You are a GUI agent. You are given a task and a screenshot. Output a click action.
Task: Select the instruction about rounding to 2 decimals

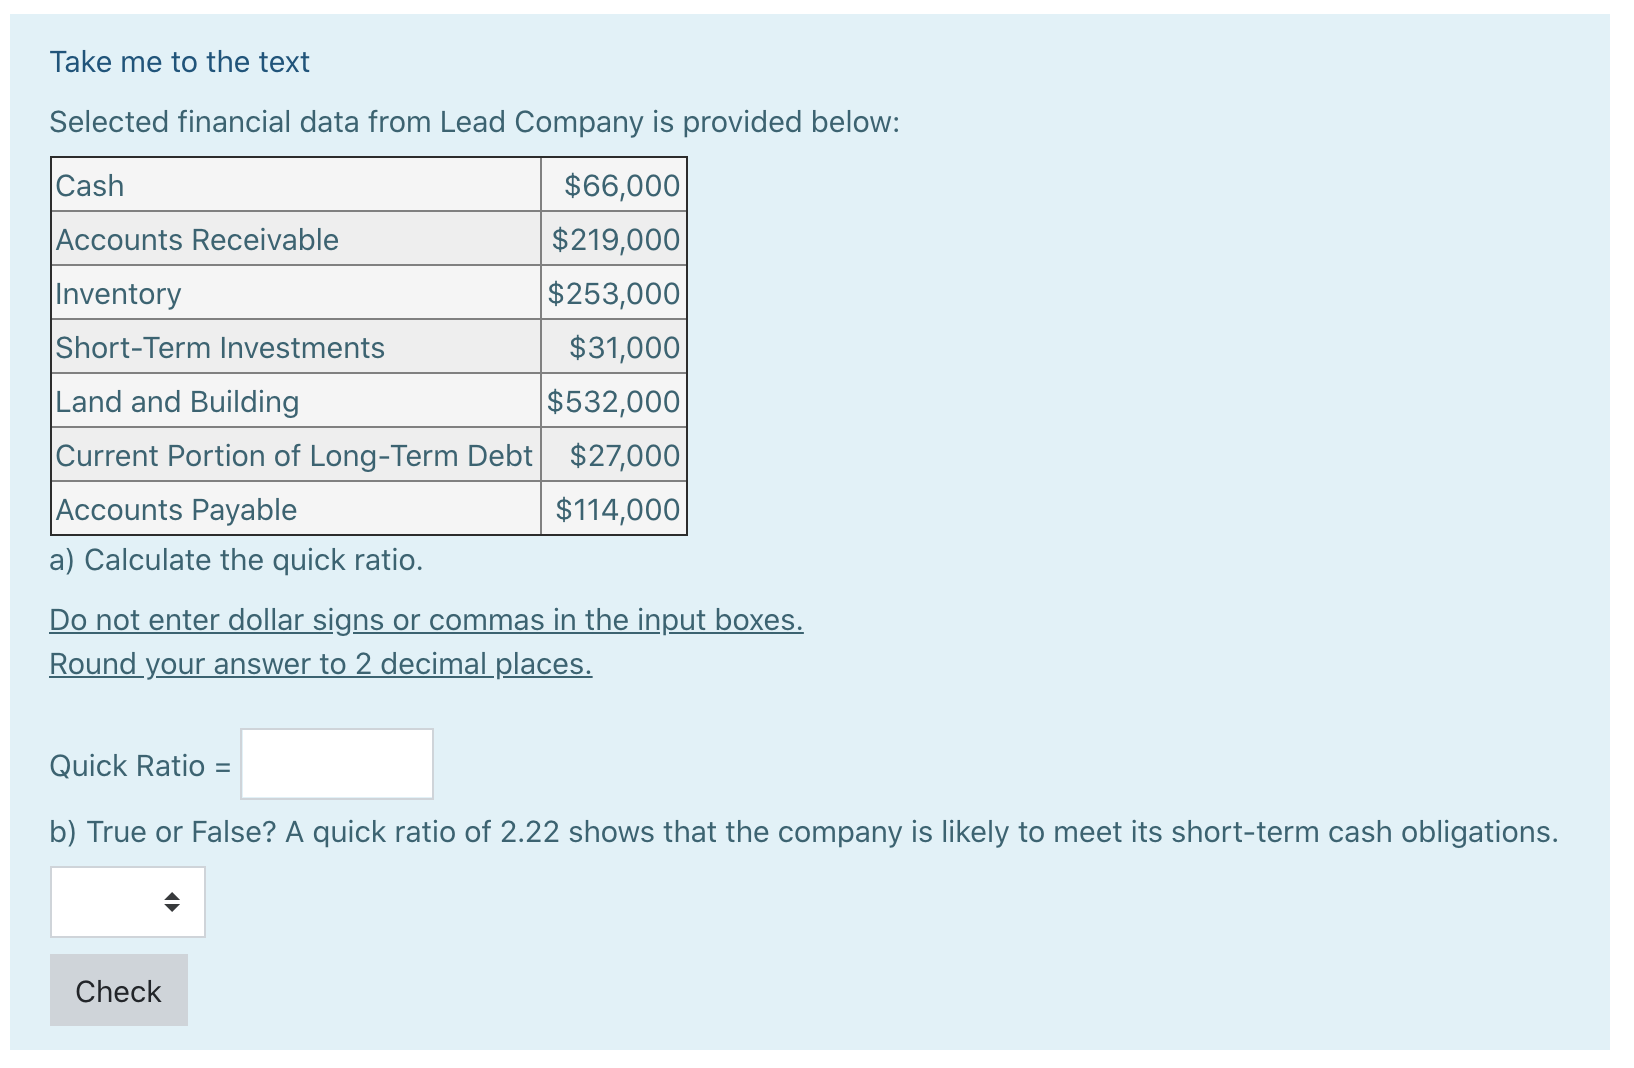coord(320,663)
